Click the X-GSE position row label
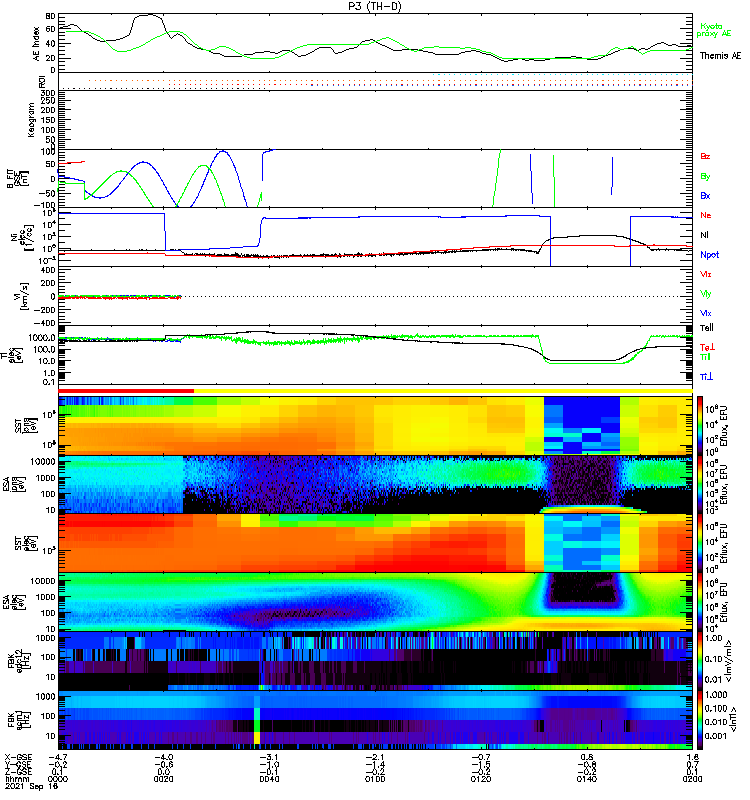750x800 pixels. point(18,758)
